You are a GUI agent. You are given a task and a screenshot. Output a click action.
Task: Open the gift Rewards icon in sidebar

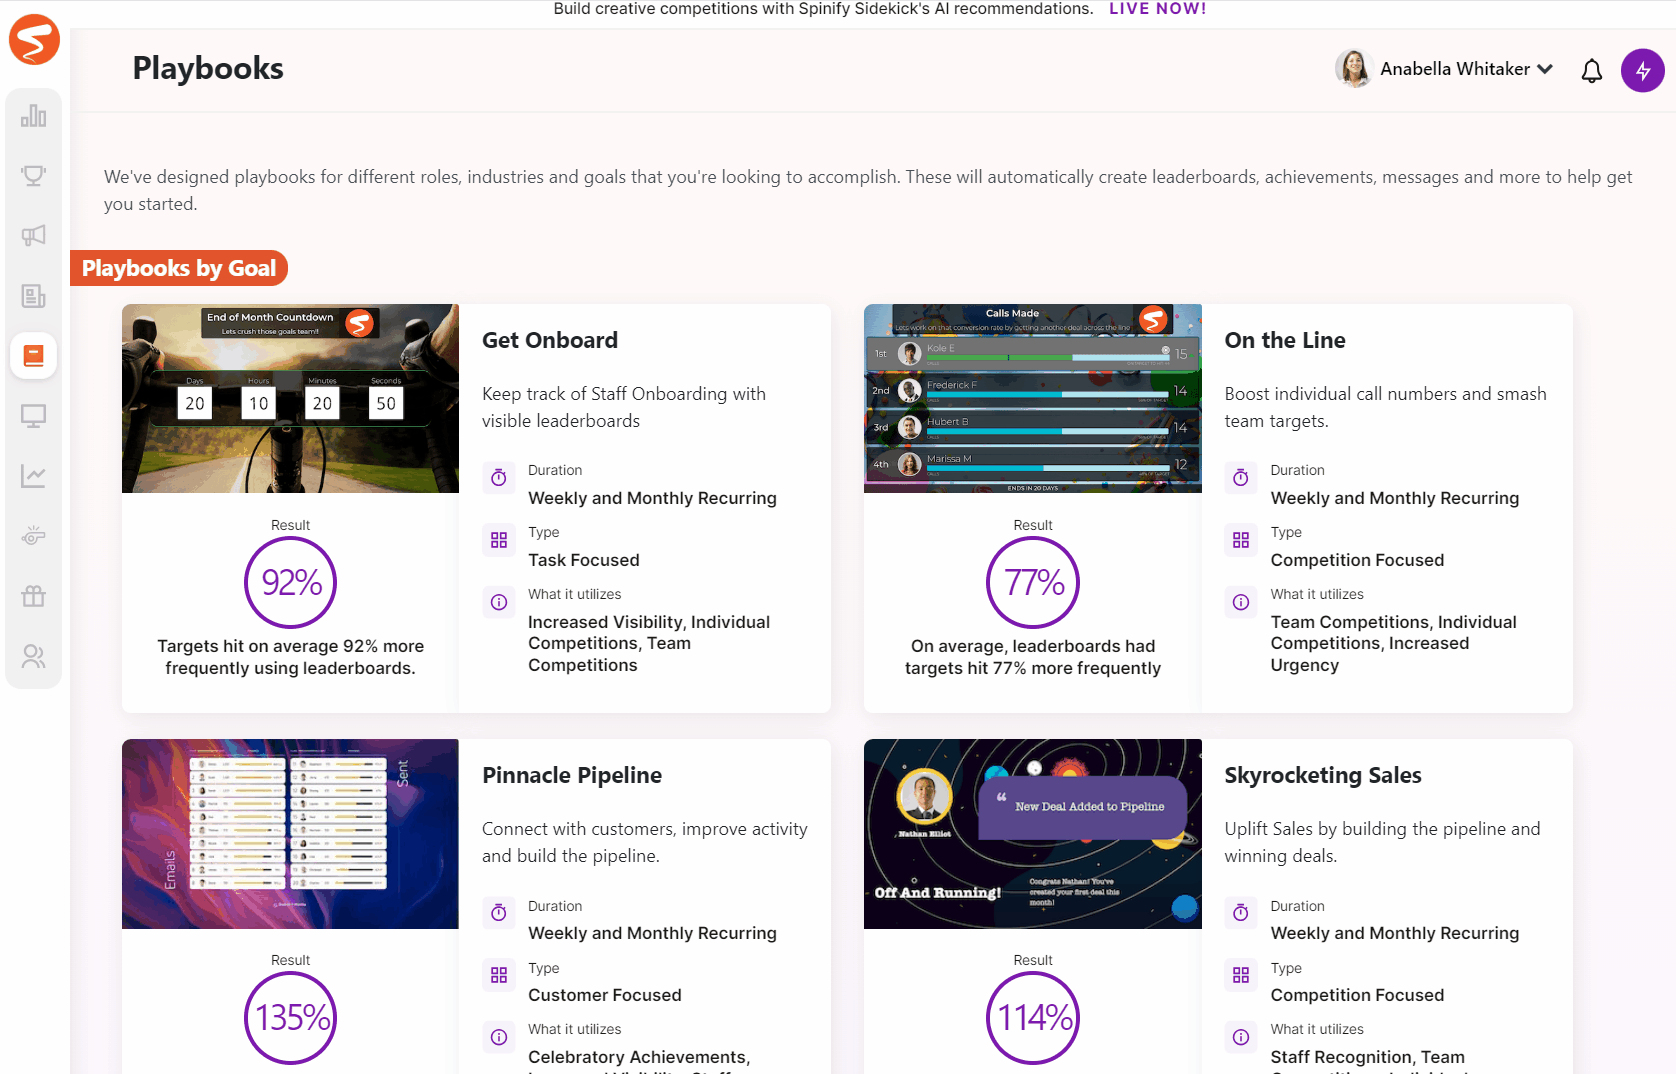pos(33,596)
